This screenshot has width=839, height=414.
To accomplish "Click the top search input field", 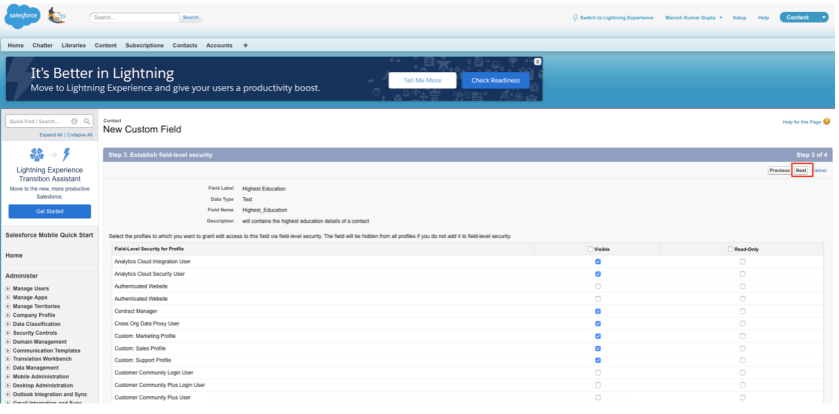I will coord(134,17).
